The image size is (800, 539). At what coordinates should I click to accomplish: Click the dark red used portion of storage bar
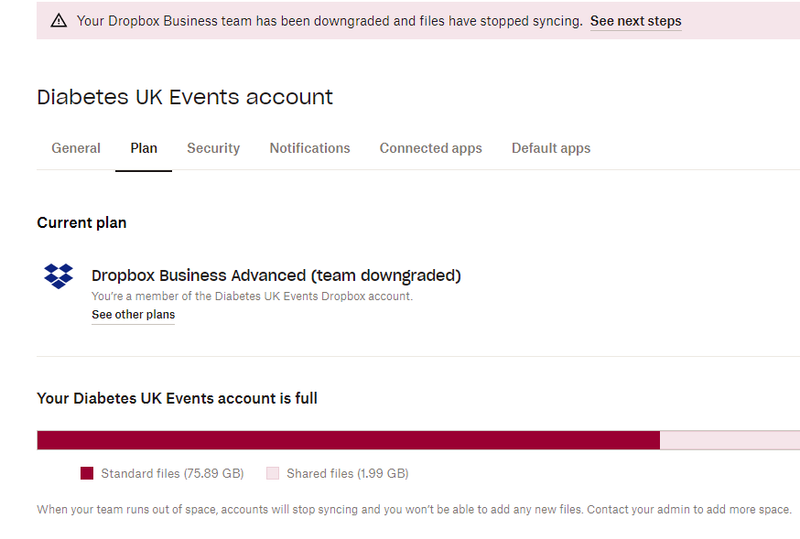[x=348, y=440]
